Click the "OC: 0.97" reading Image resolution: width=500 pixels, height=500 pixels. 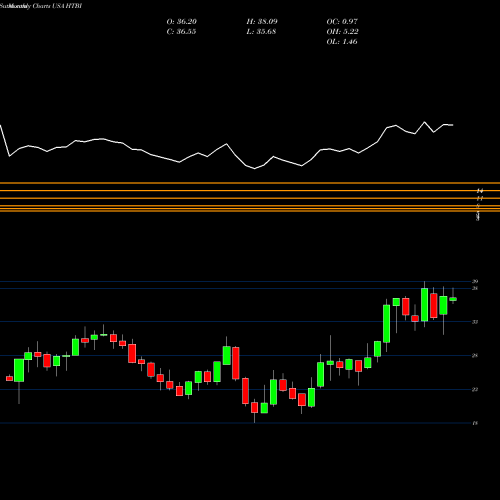[x=342, y=22]
